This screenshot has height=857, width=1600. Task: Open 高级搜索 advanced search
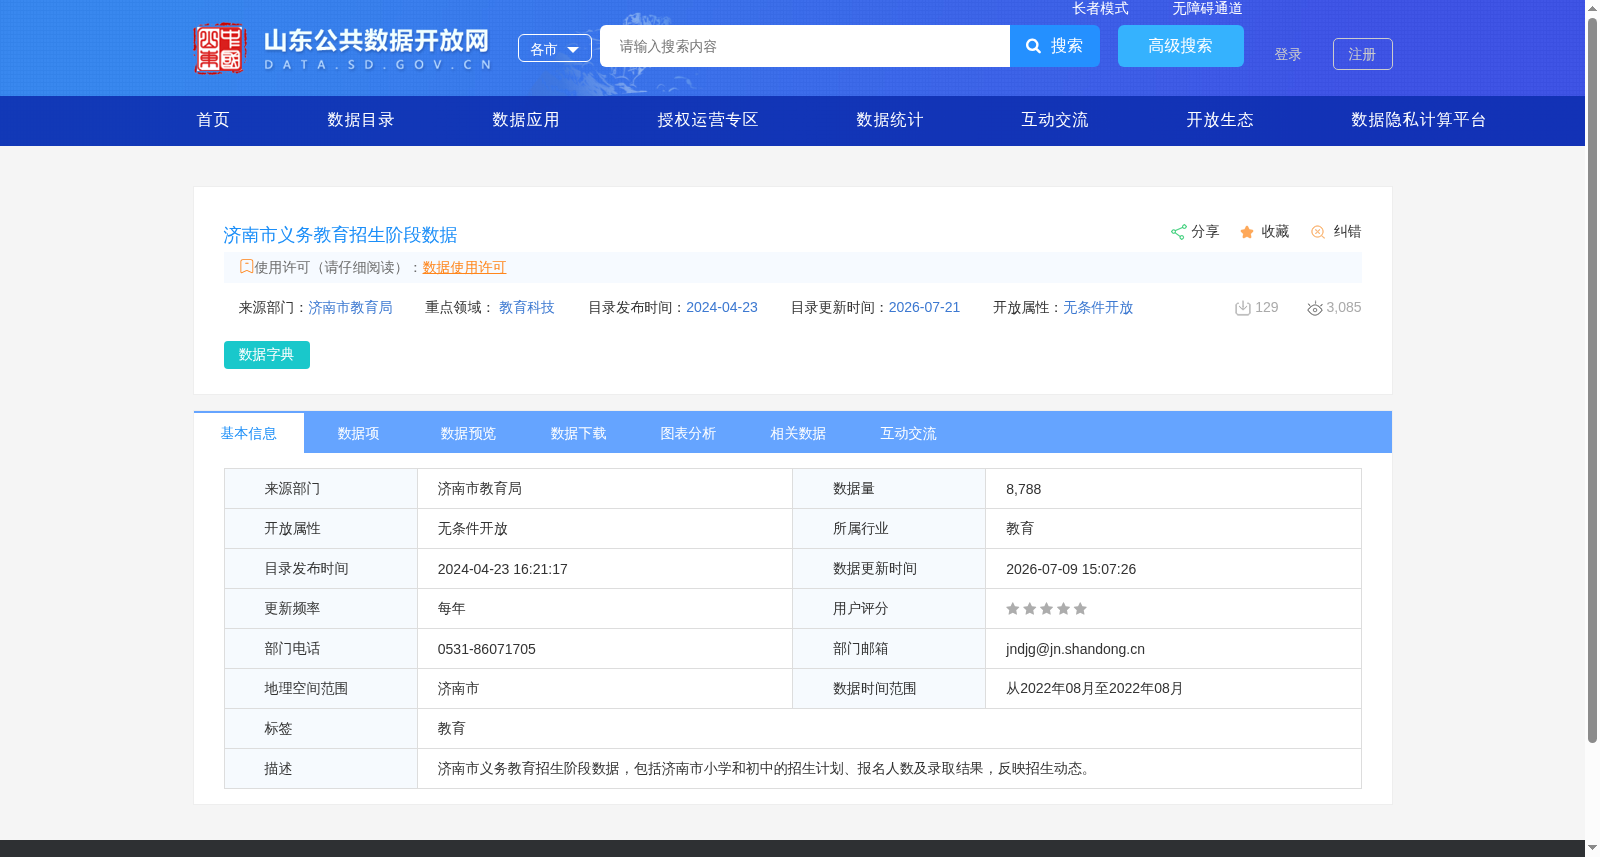(1181, 46)
